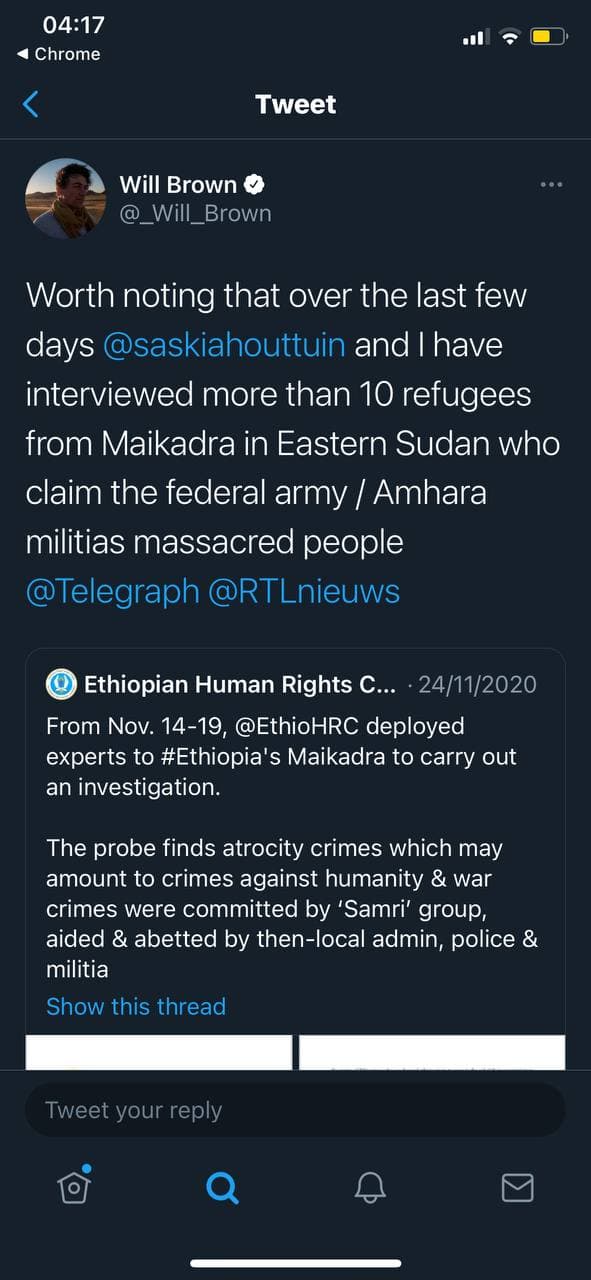Go to the Home tab

tap(74, 1186)
